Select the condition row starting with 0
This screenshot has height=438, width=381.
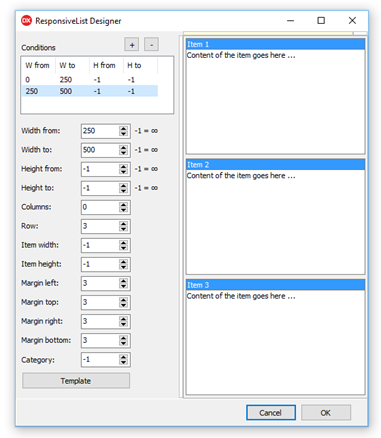click(x=90, y=80)
